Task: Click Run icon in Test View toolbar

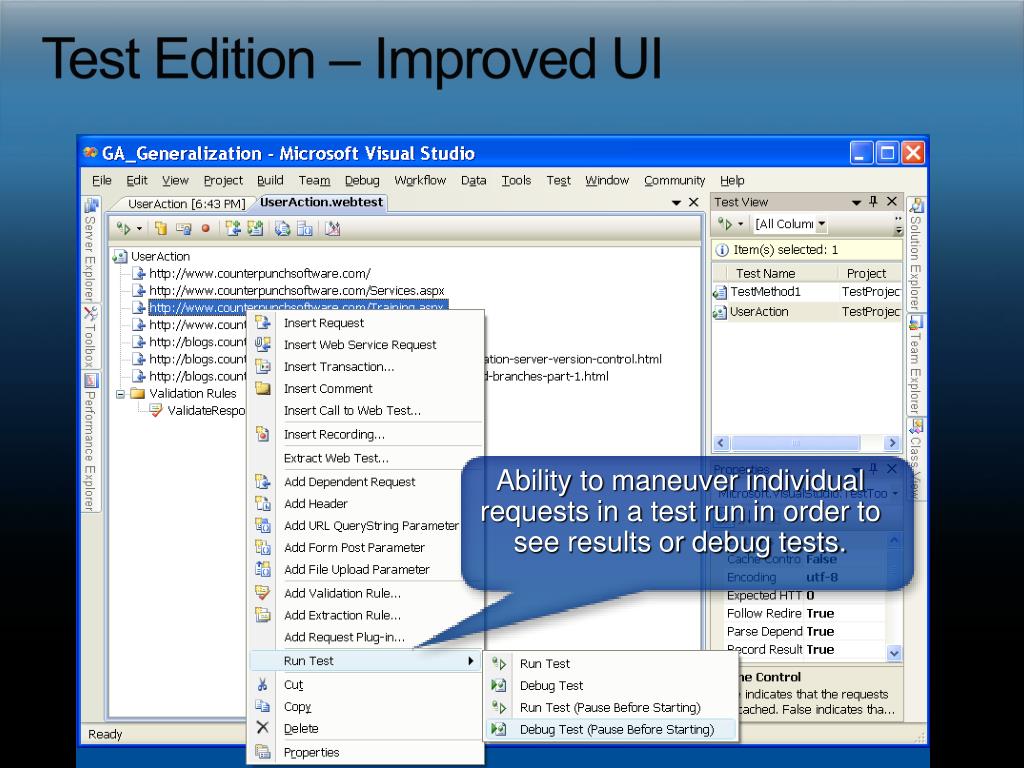Action: (x=724, y=224)
